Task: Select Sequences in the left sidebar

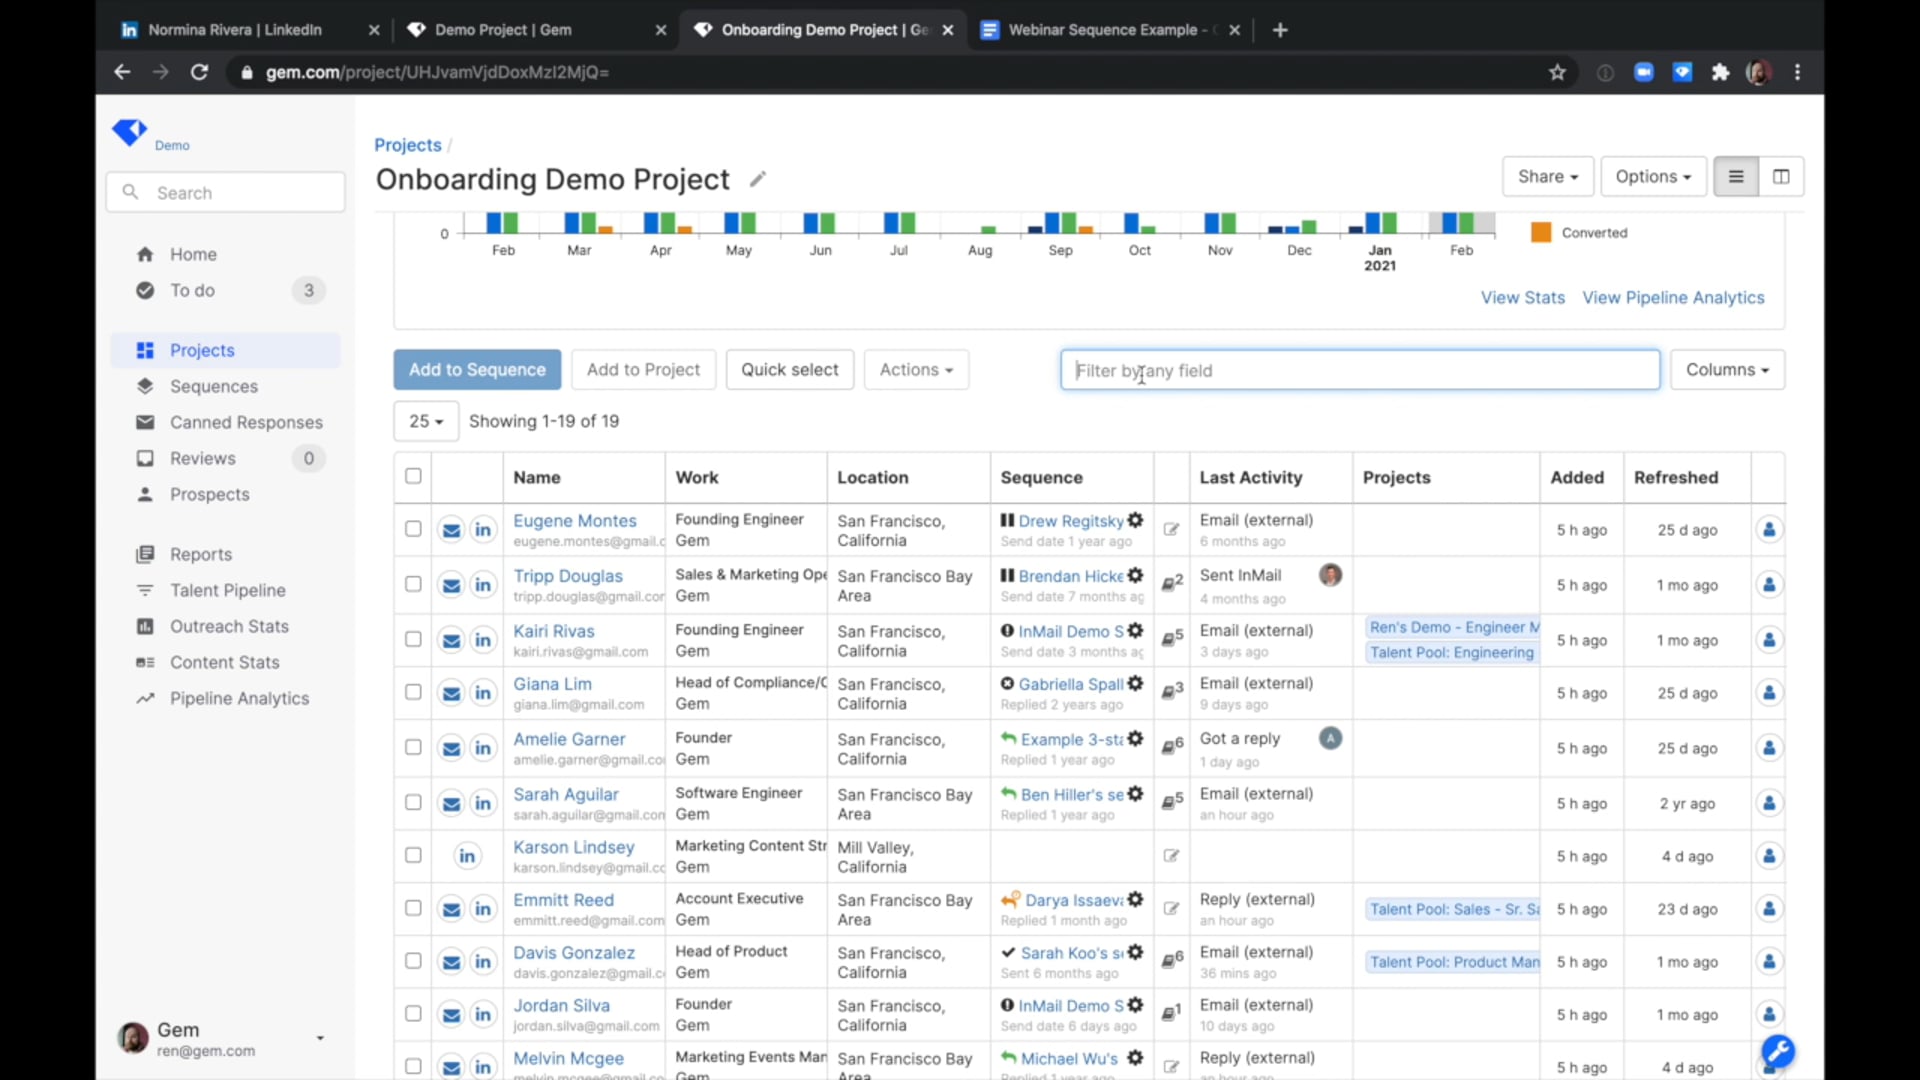Action: (211, 386)
